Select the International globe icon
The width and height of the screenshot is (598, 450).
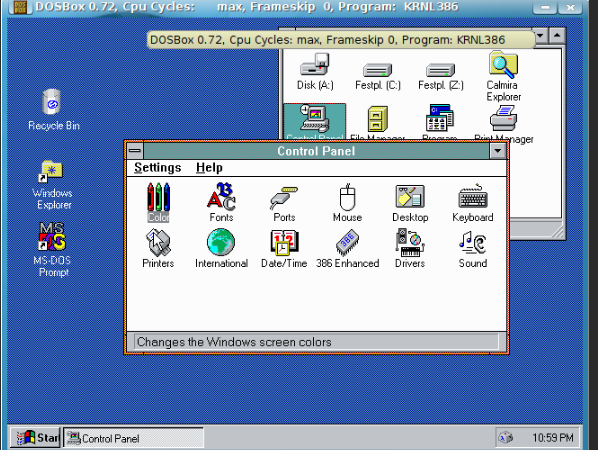(221, 248)
